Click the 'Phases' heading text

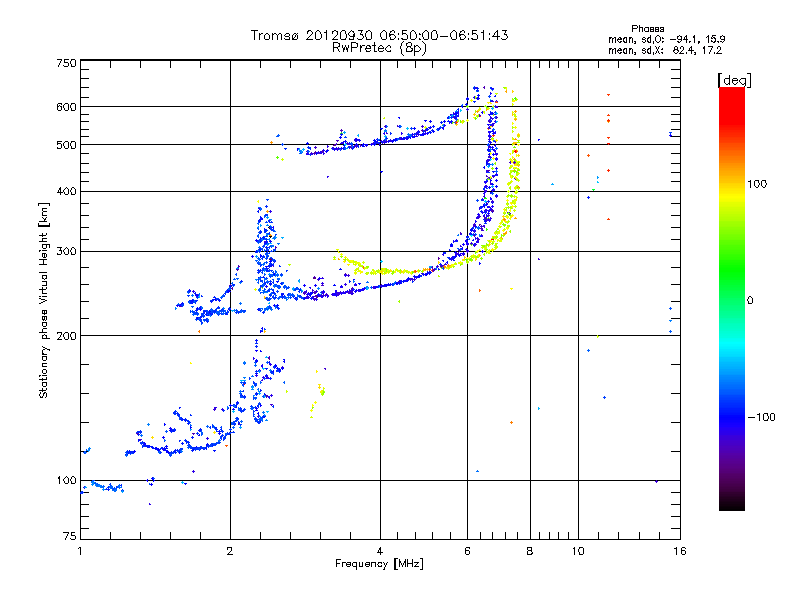647,29
